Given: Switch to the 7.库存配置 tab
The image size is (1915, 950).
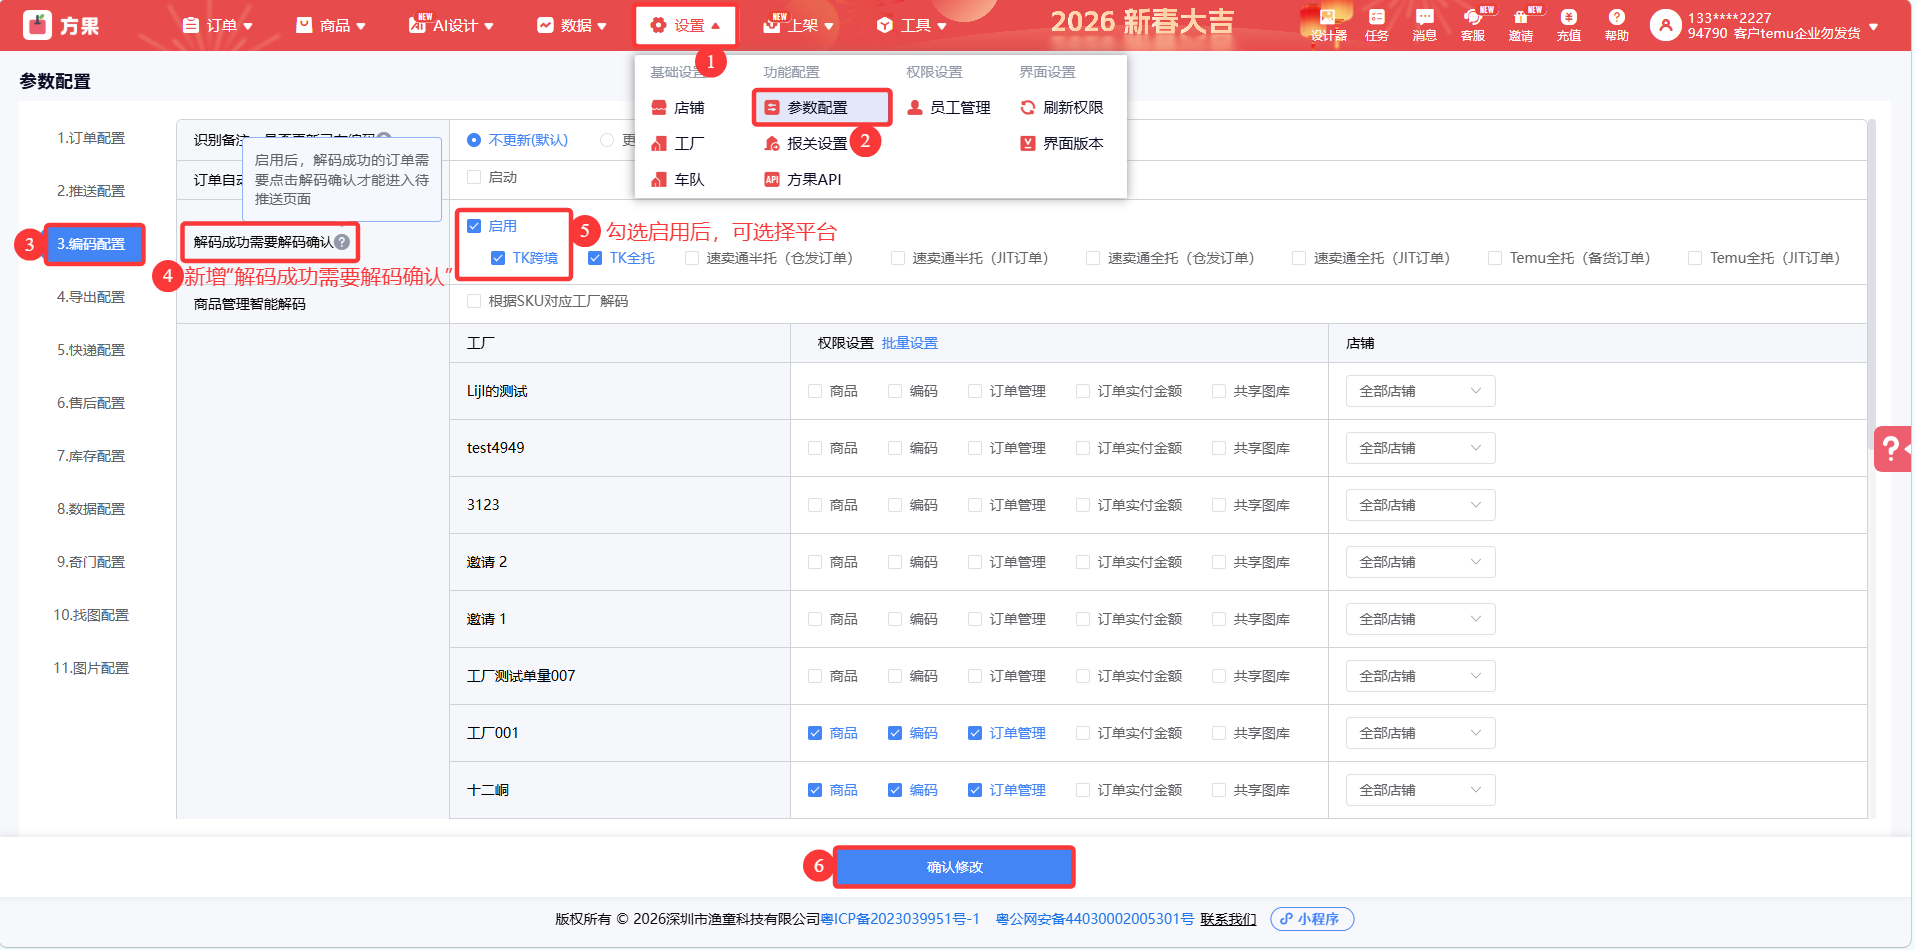Looking at the screenshot, I should pyautogui.click(x=91, y=456).
